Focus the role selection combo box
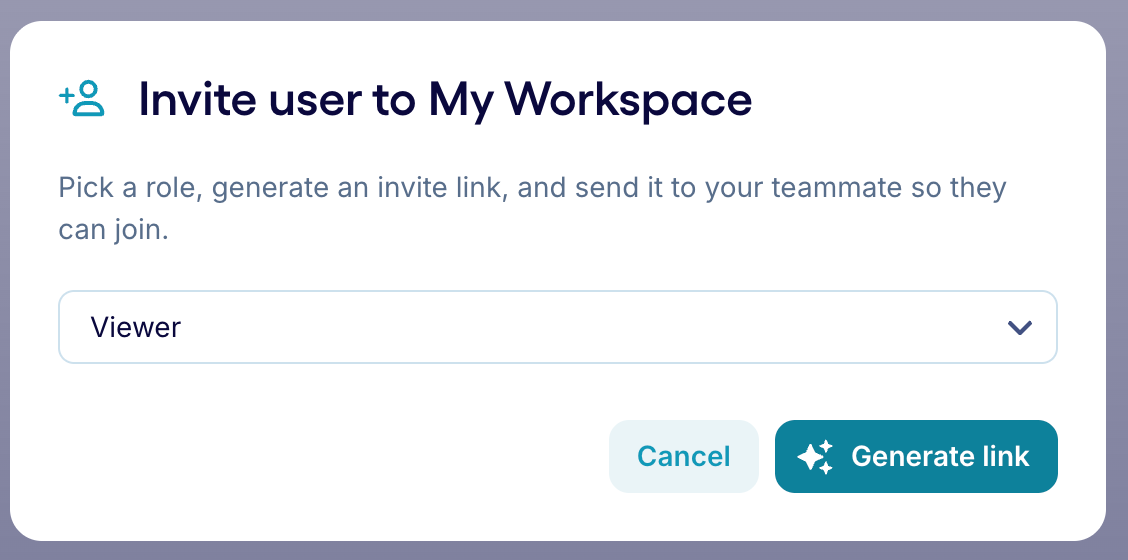 tap(557, 327)
